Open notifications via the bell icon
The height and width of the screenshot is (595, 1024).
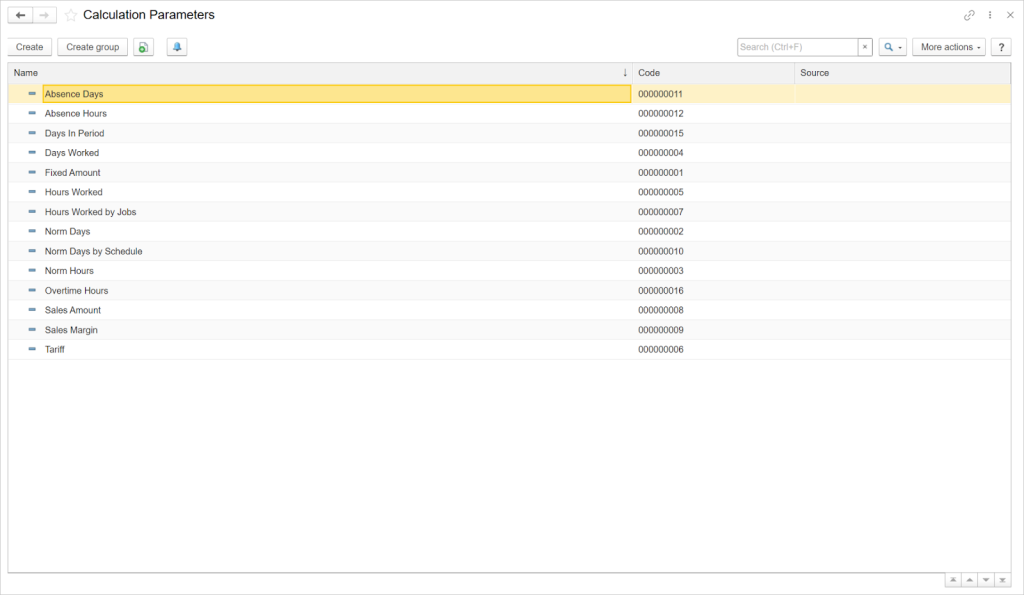click(x=176, y=47)
